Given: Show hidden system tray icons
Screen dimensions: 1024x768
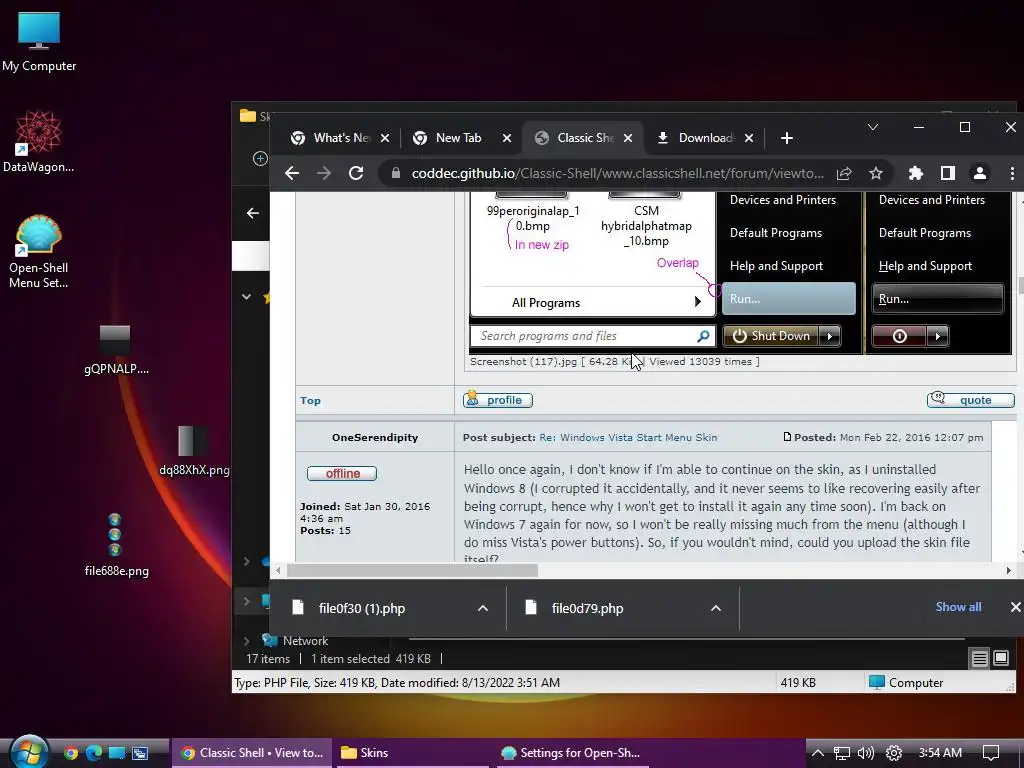Looking at the screenshot, I should coord(817,753).
